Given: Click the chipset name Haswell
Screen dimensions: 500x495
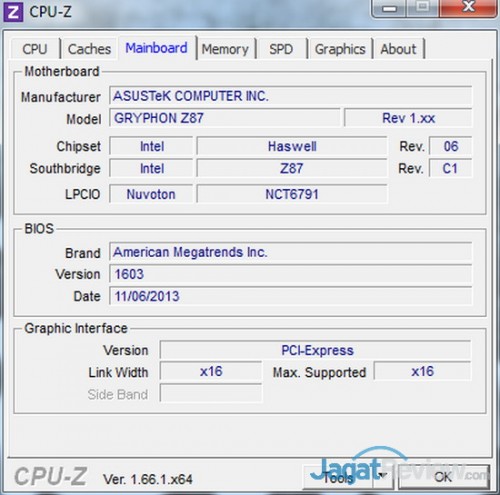Looking at the screenshot, I should tap(292, 146).
